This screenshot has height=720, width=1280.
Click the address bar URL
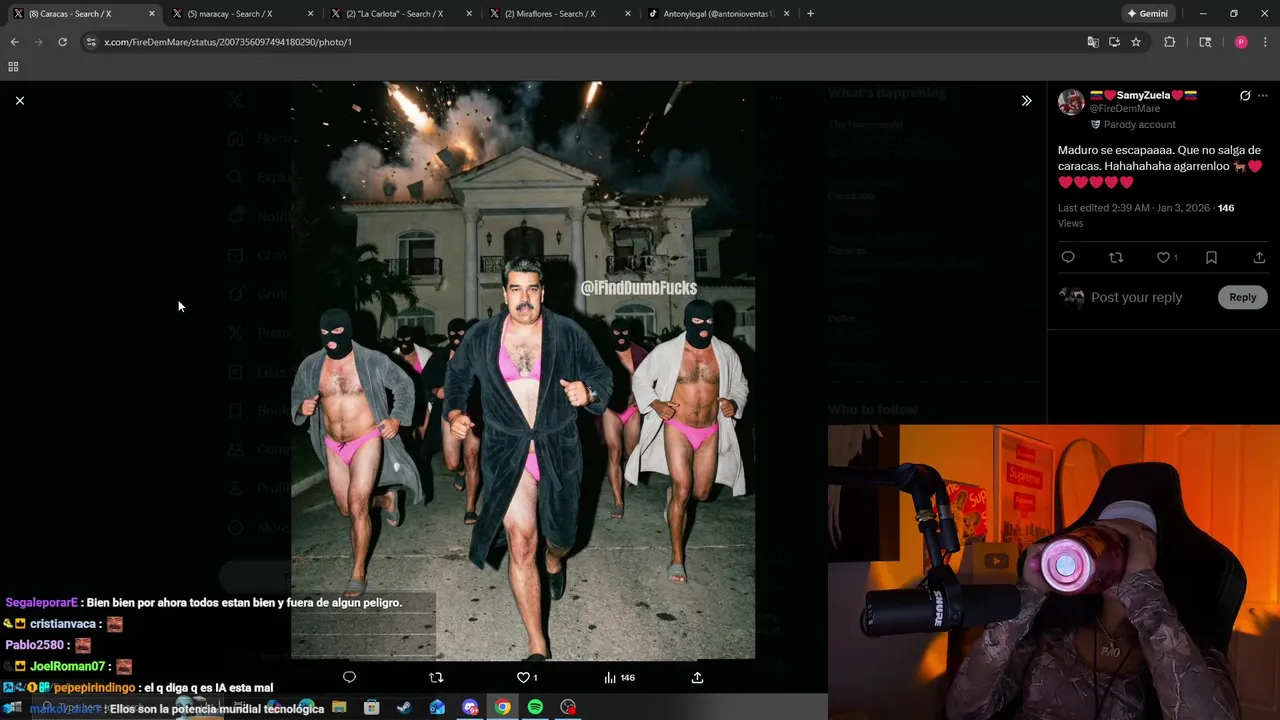(x=228, y=42)
